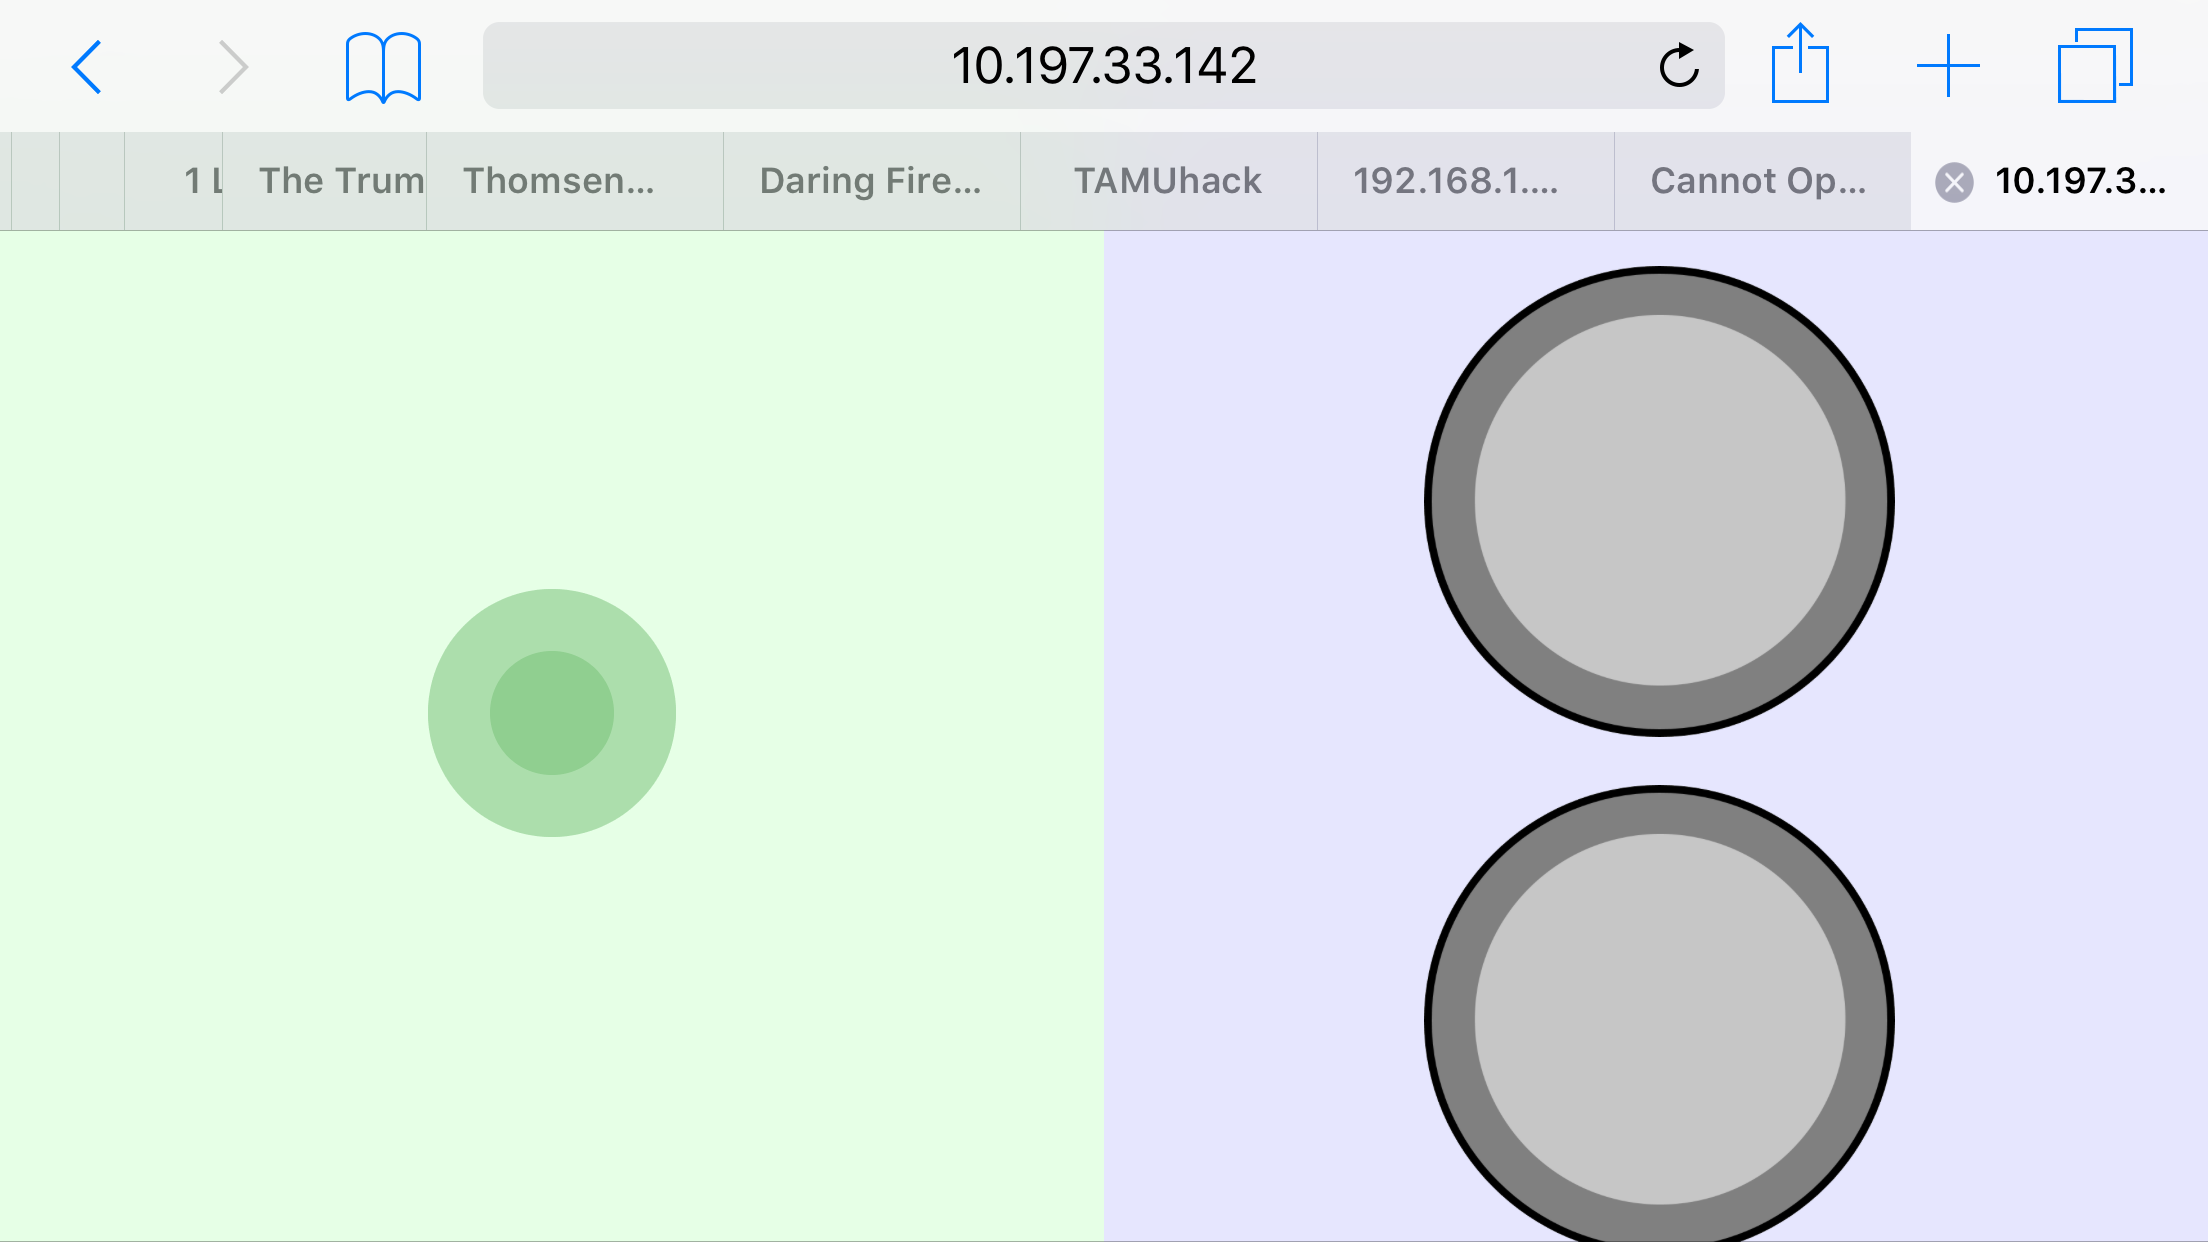The image size is (2208, 1242).
Task: Switch to the TAMUhack tab
Action: pyautogui.click(x=1168, y=181)
